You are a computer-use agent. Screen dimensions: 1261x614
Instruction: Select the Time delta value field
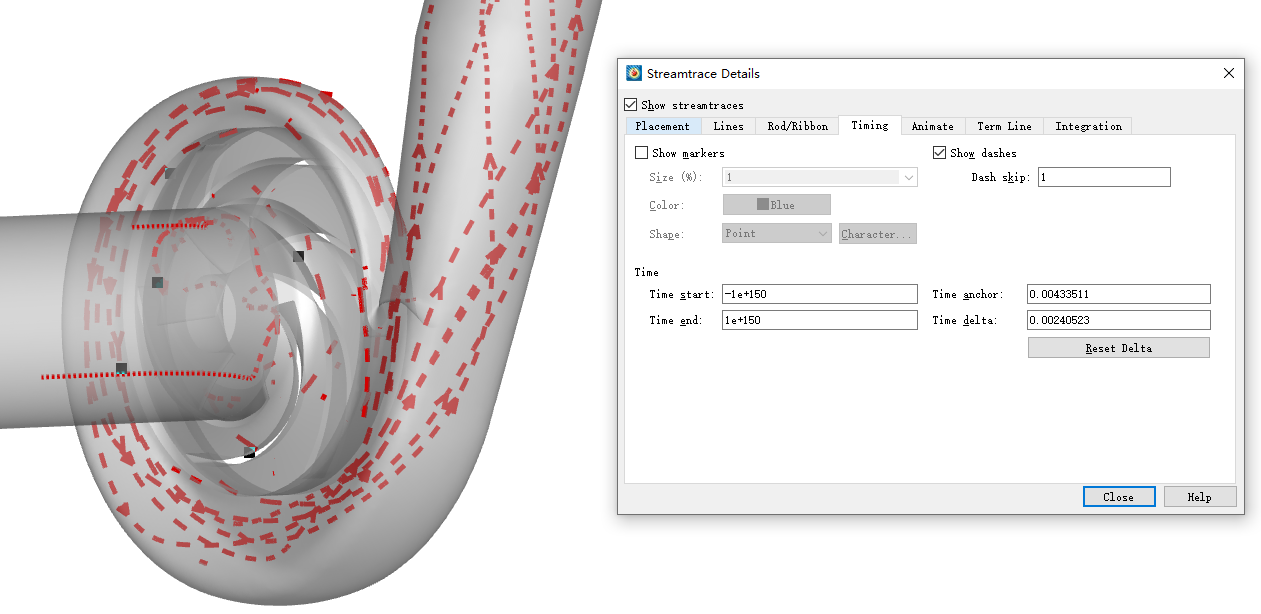tap(1118, 320)
